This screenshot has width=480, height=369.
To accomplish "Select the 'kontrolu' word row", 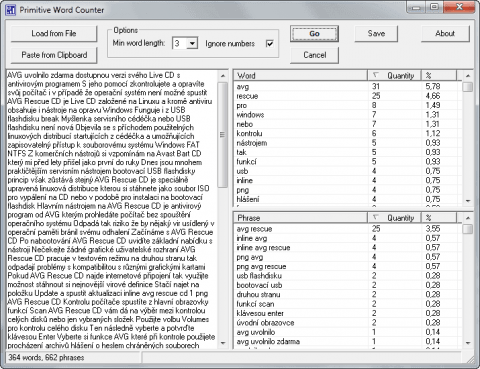I will [348, 133].
